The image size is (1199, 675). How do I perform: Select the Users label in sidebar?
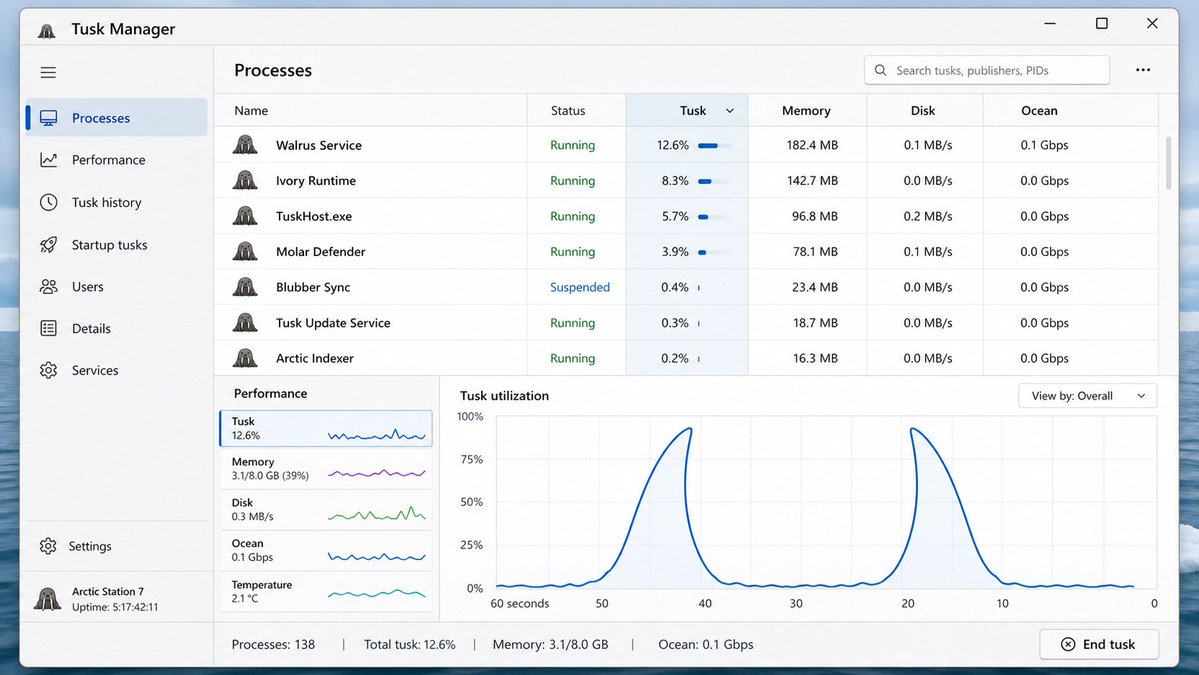(87, 287)
